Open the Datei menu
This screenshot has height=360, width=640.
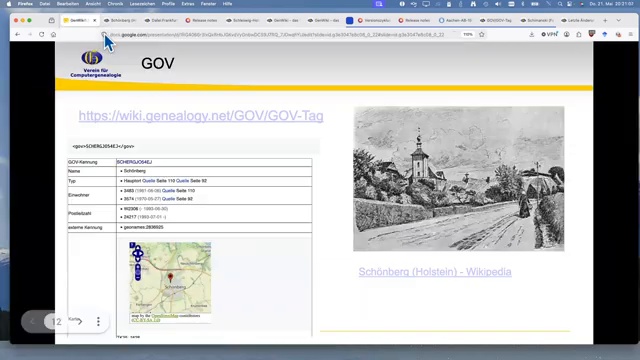click(x=45, y=4)
